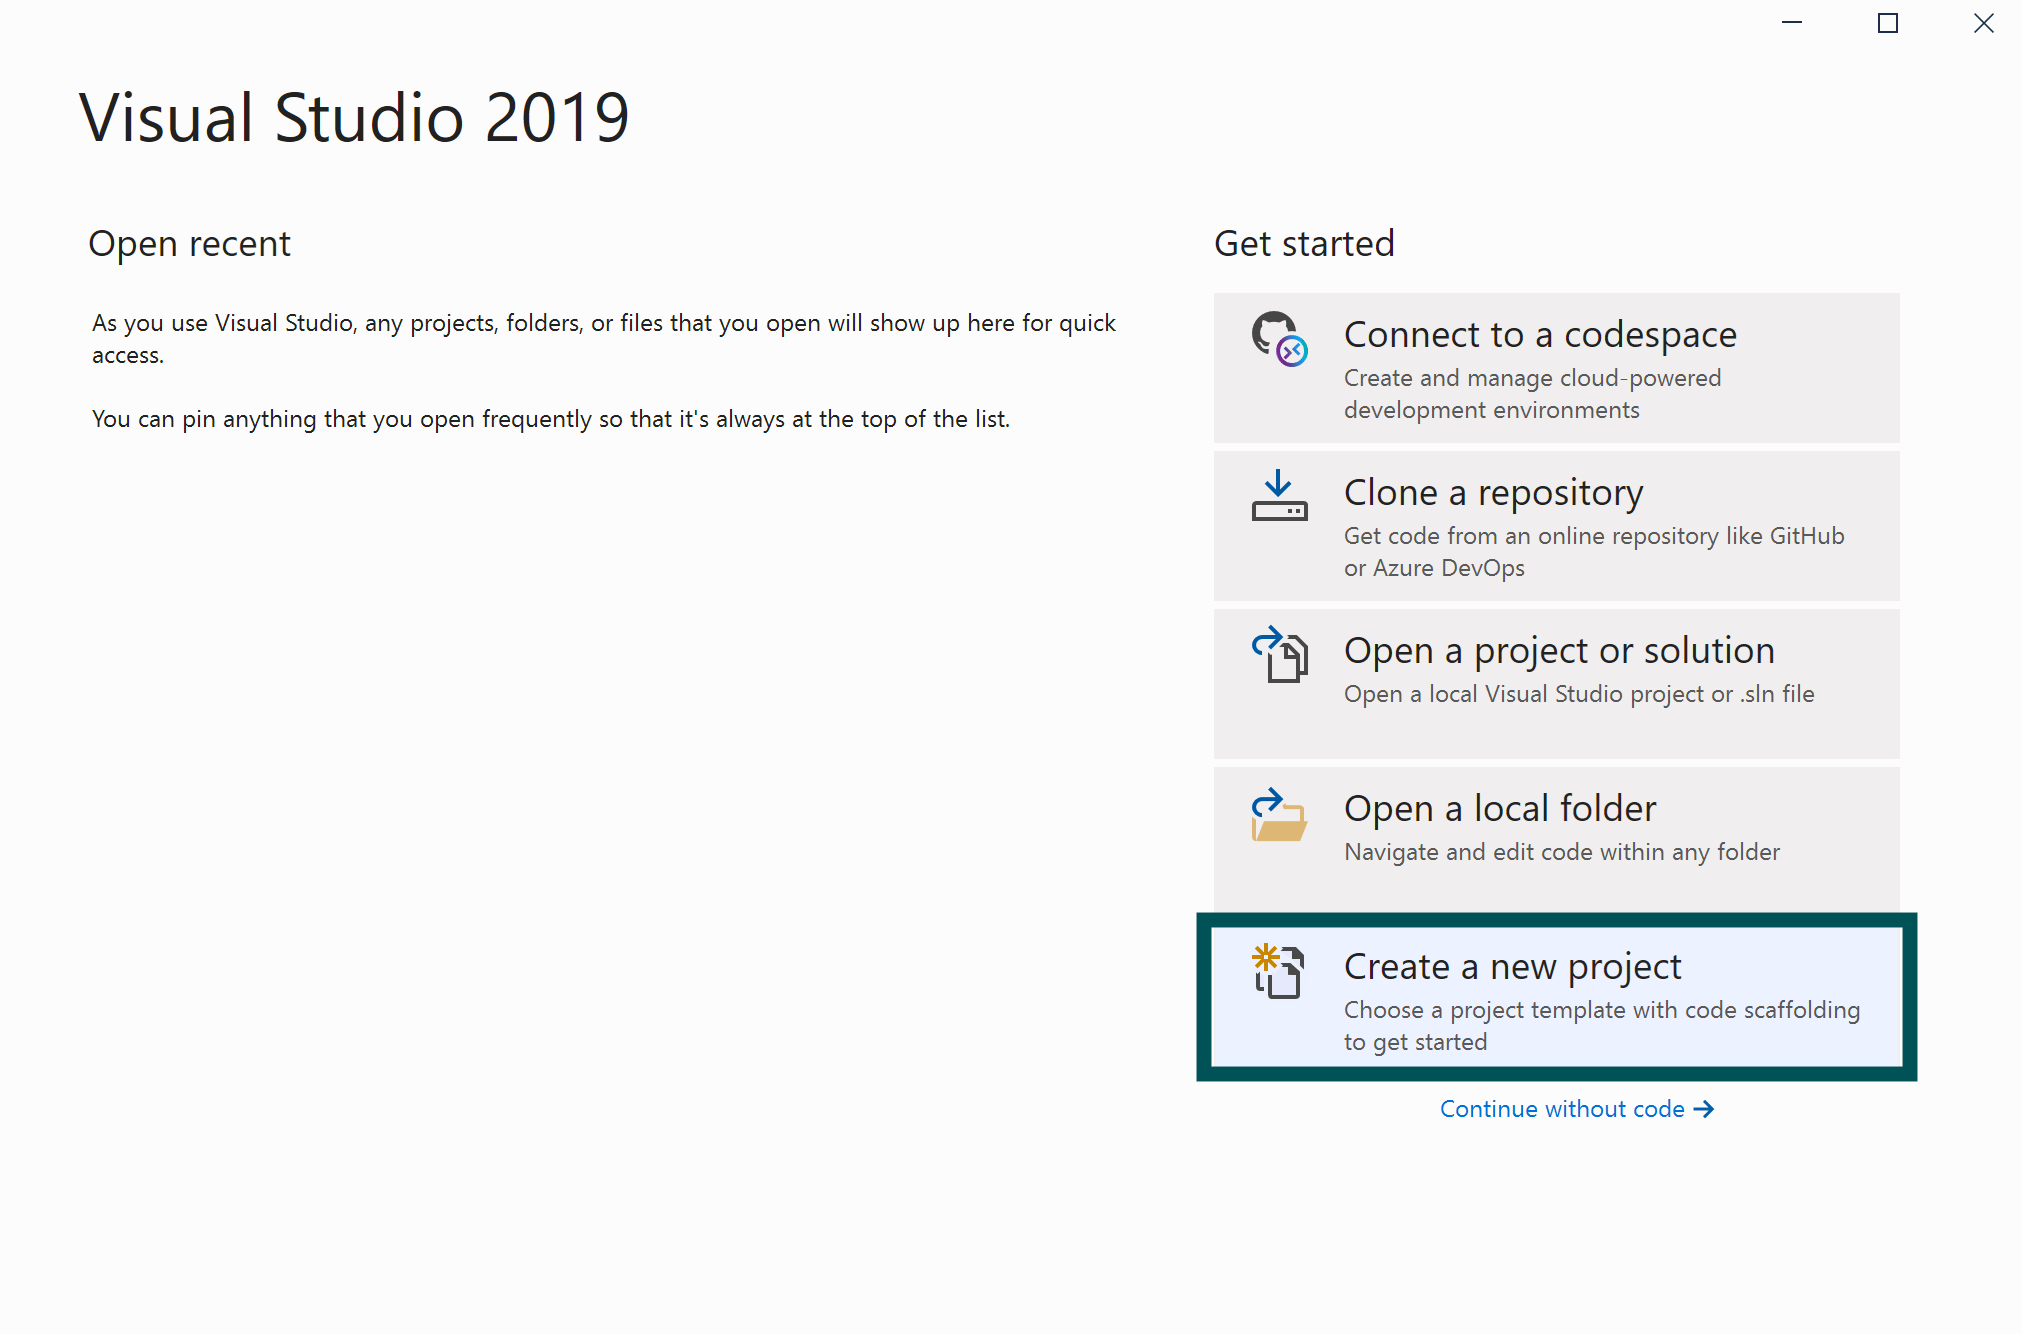This screenshot has width=2022, height=1334.
Task: Click 'Navigate and edit code within any folder'
Action: click(x=1562, y=852)
